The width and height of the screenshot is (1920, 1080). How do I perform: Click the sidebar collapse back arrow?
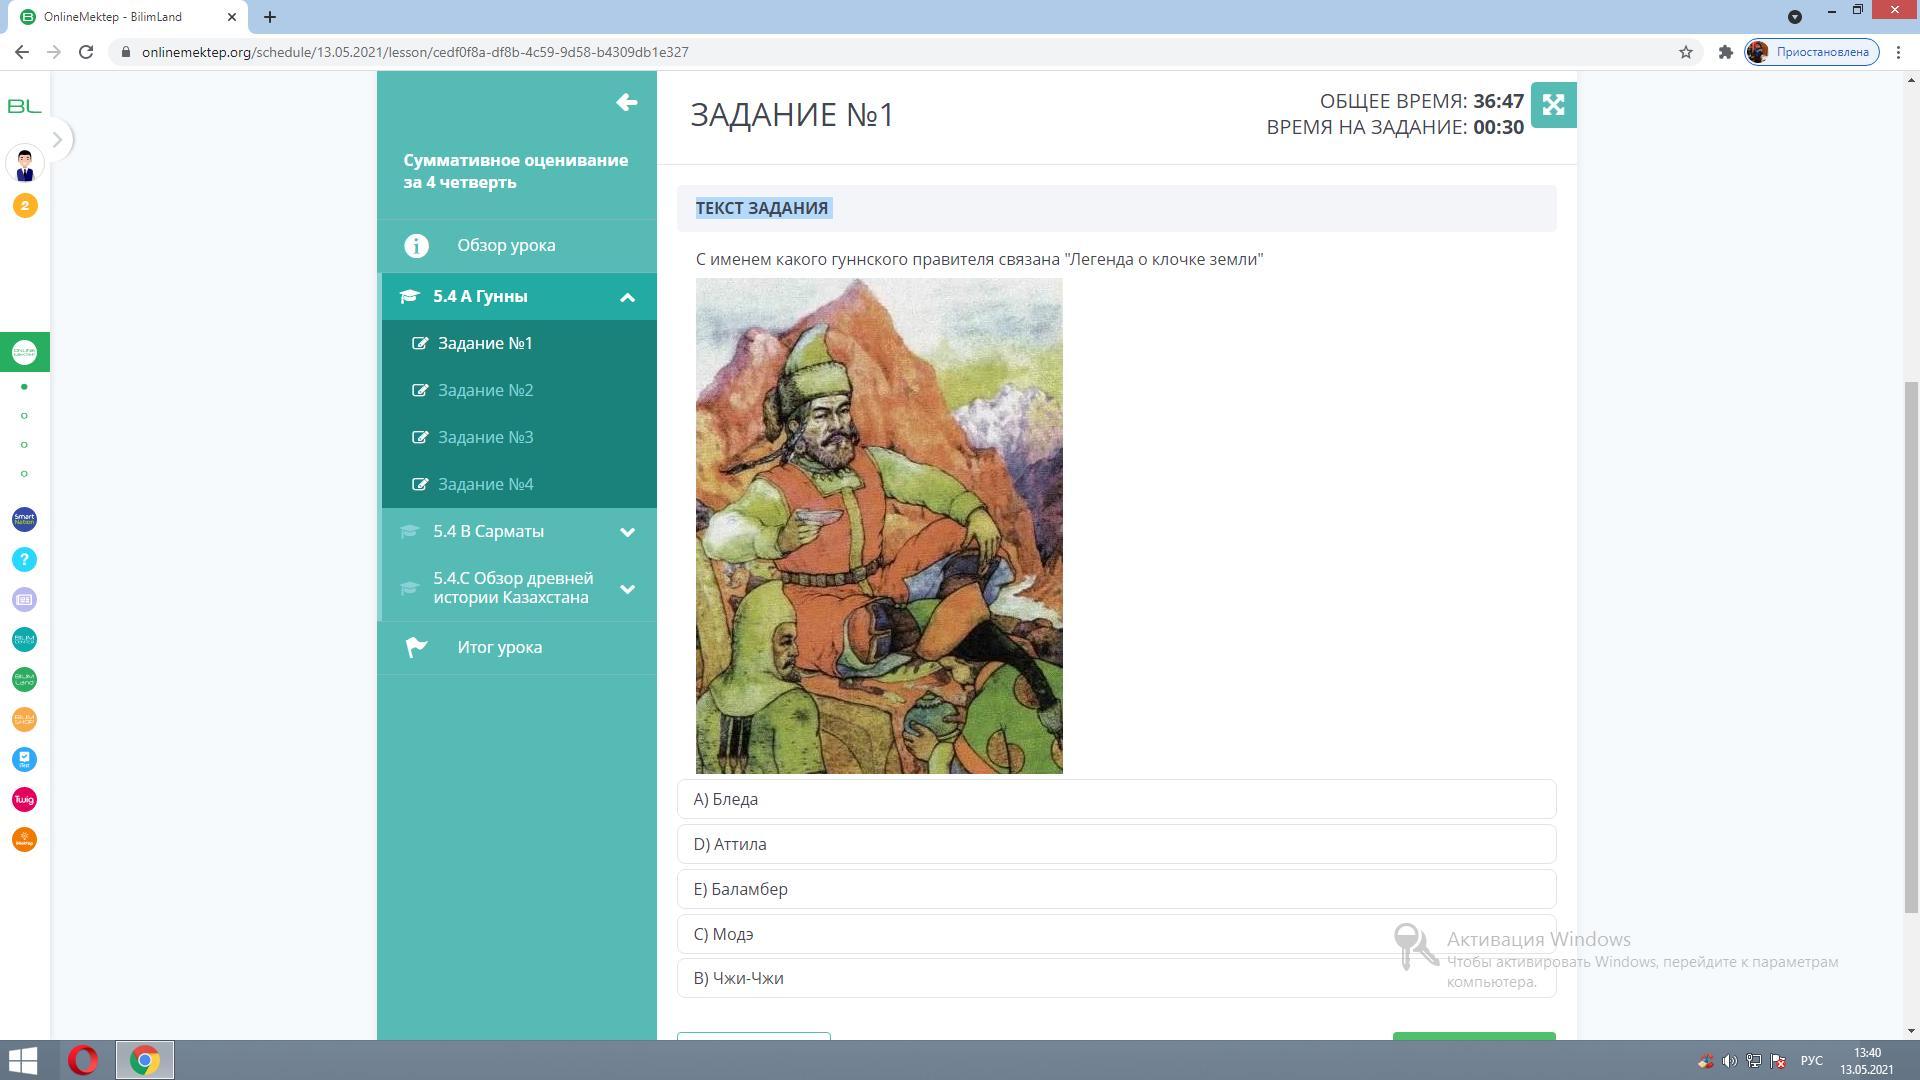[x=627, y=102]
